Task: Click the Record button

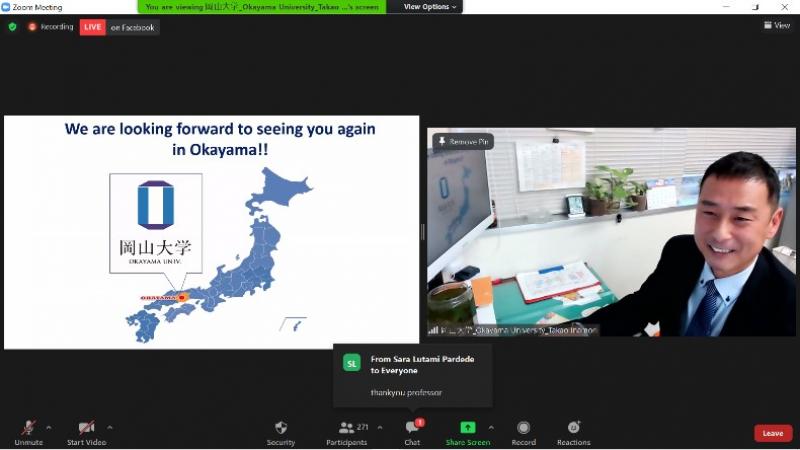Action: coord(523,433)
